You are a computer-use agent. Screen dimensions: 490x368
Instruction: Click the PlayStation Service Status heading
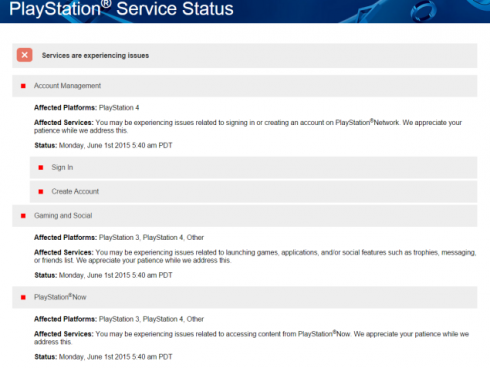click(121, 8)
